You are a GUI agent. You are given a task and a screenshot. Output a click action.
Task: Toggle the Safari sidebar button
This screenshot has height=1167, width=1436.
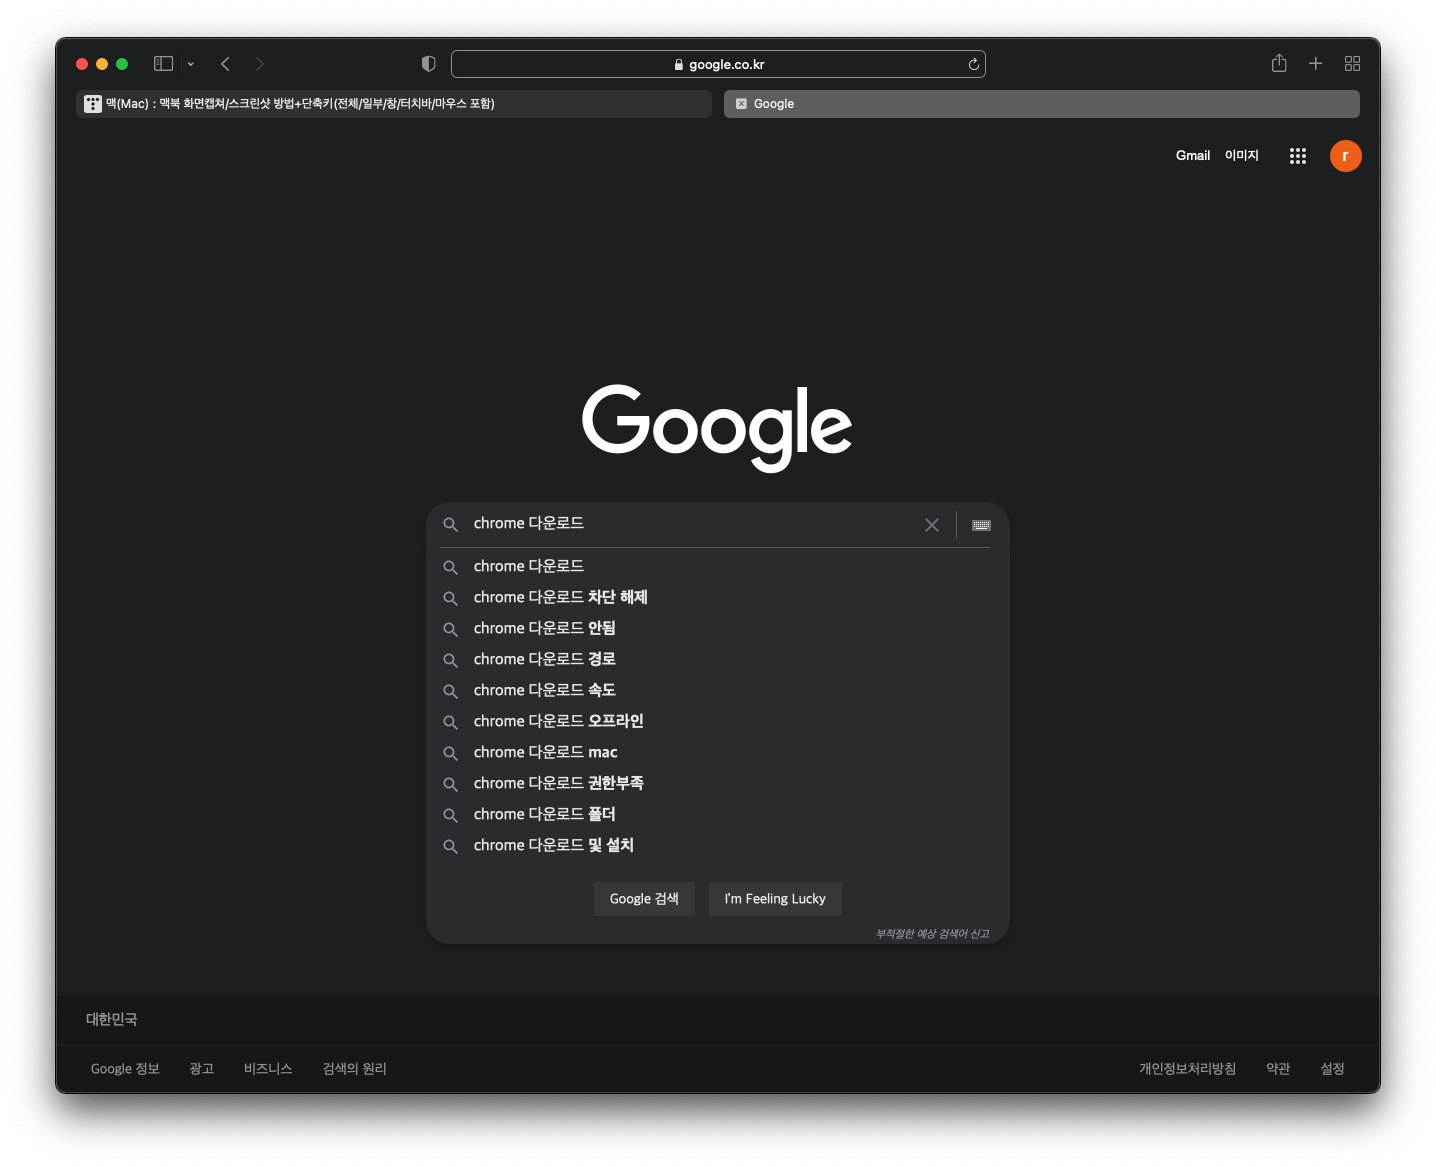pyautogui.click(x=163, y=64)
